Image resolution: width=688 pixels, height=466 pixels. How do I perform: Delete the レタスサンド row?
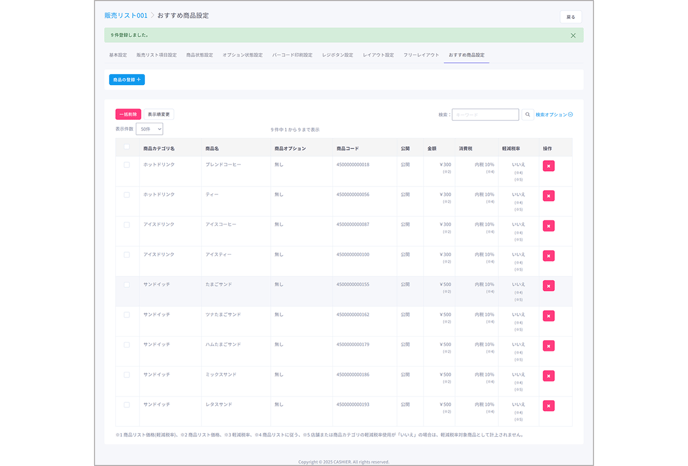[548, 406]
